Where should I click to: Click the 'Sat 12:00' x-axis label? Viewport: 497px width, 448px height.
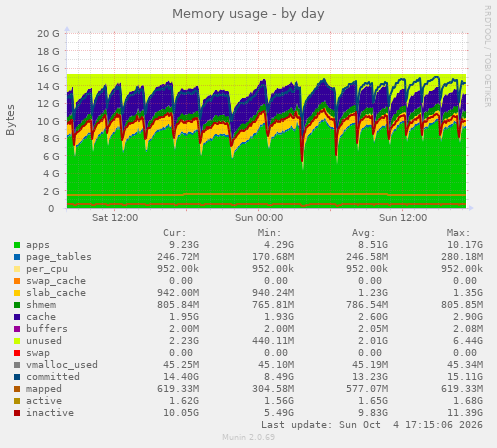tap(115, 218)
